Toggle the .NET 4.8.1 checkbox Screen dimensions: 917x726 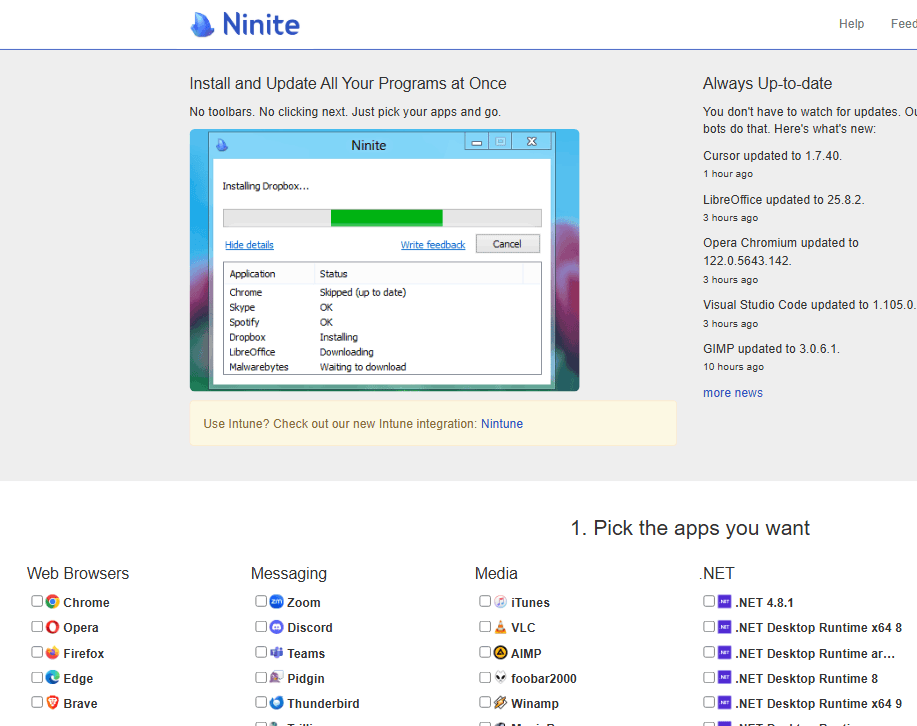coord(709,601)
